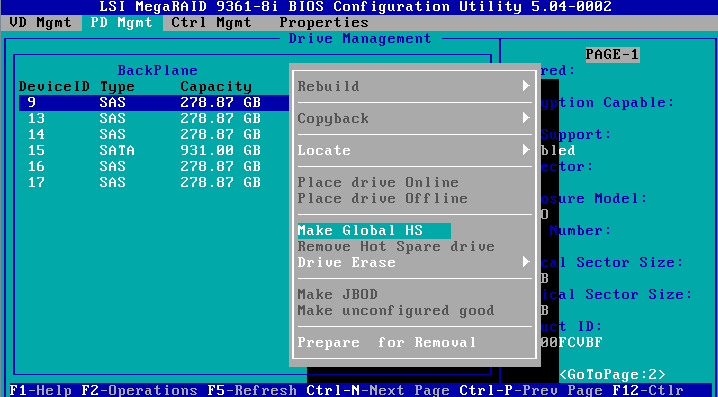This screenshot has width=718, height=397.
Task: Select drive row with DeviceID 17
Action: point(154,182)
